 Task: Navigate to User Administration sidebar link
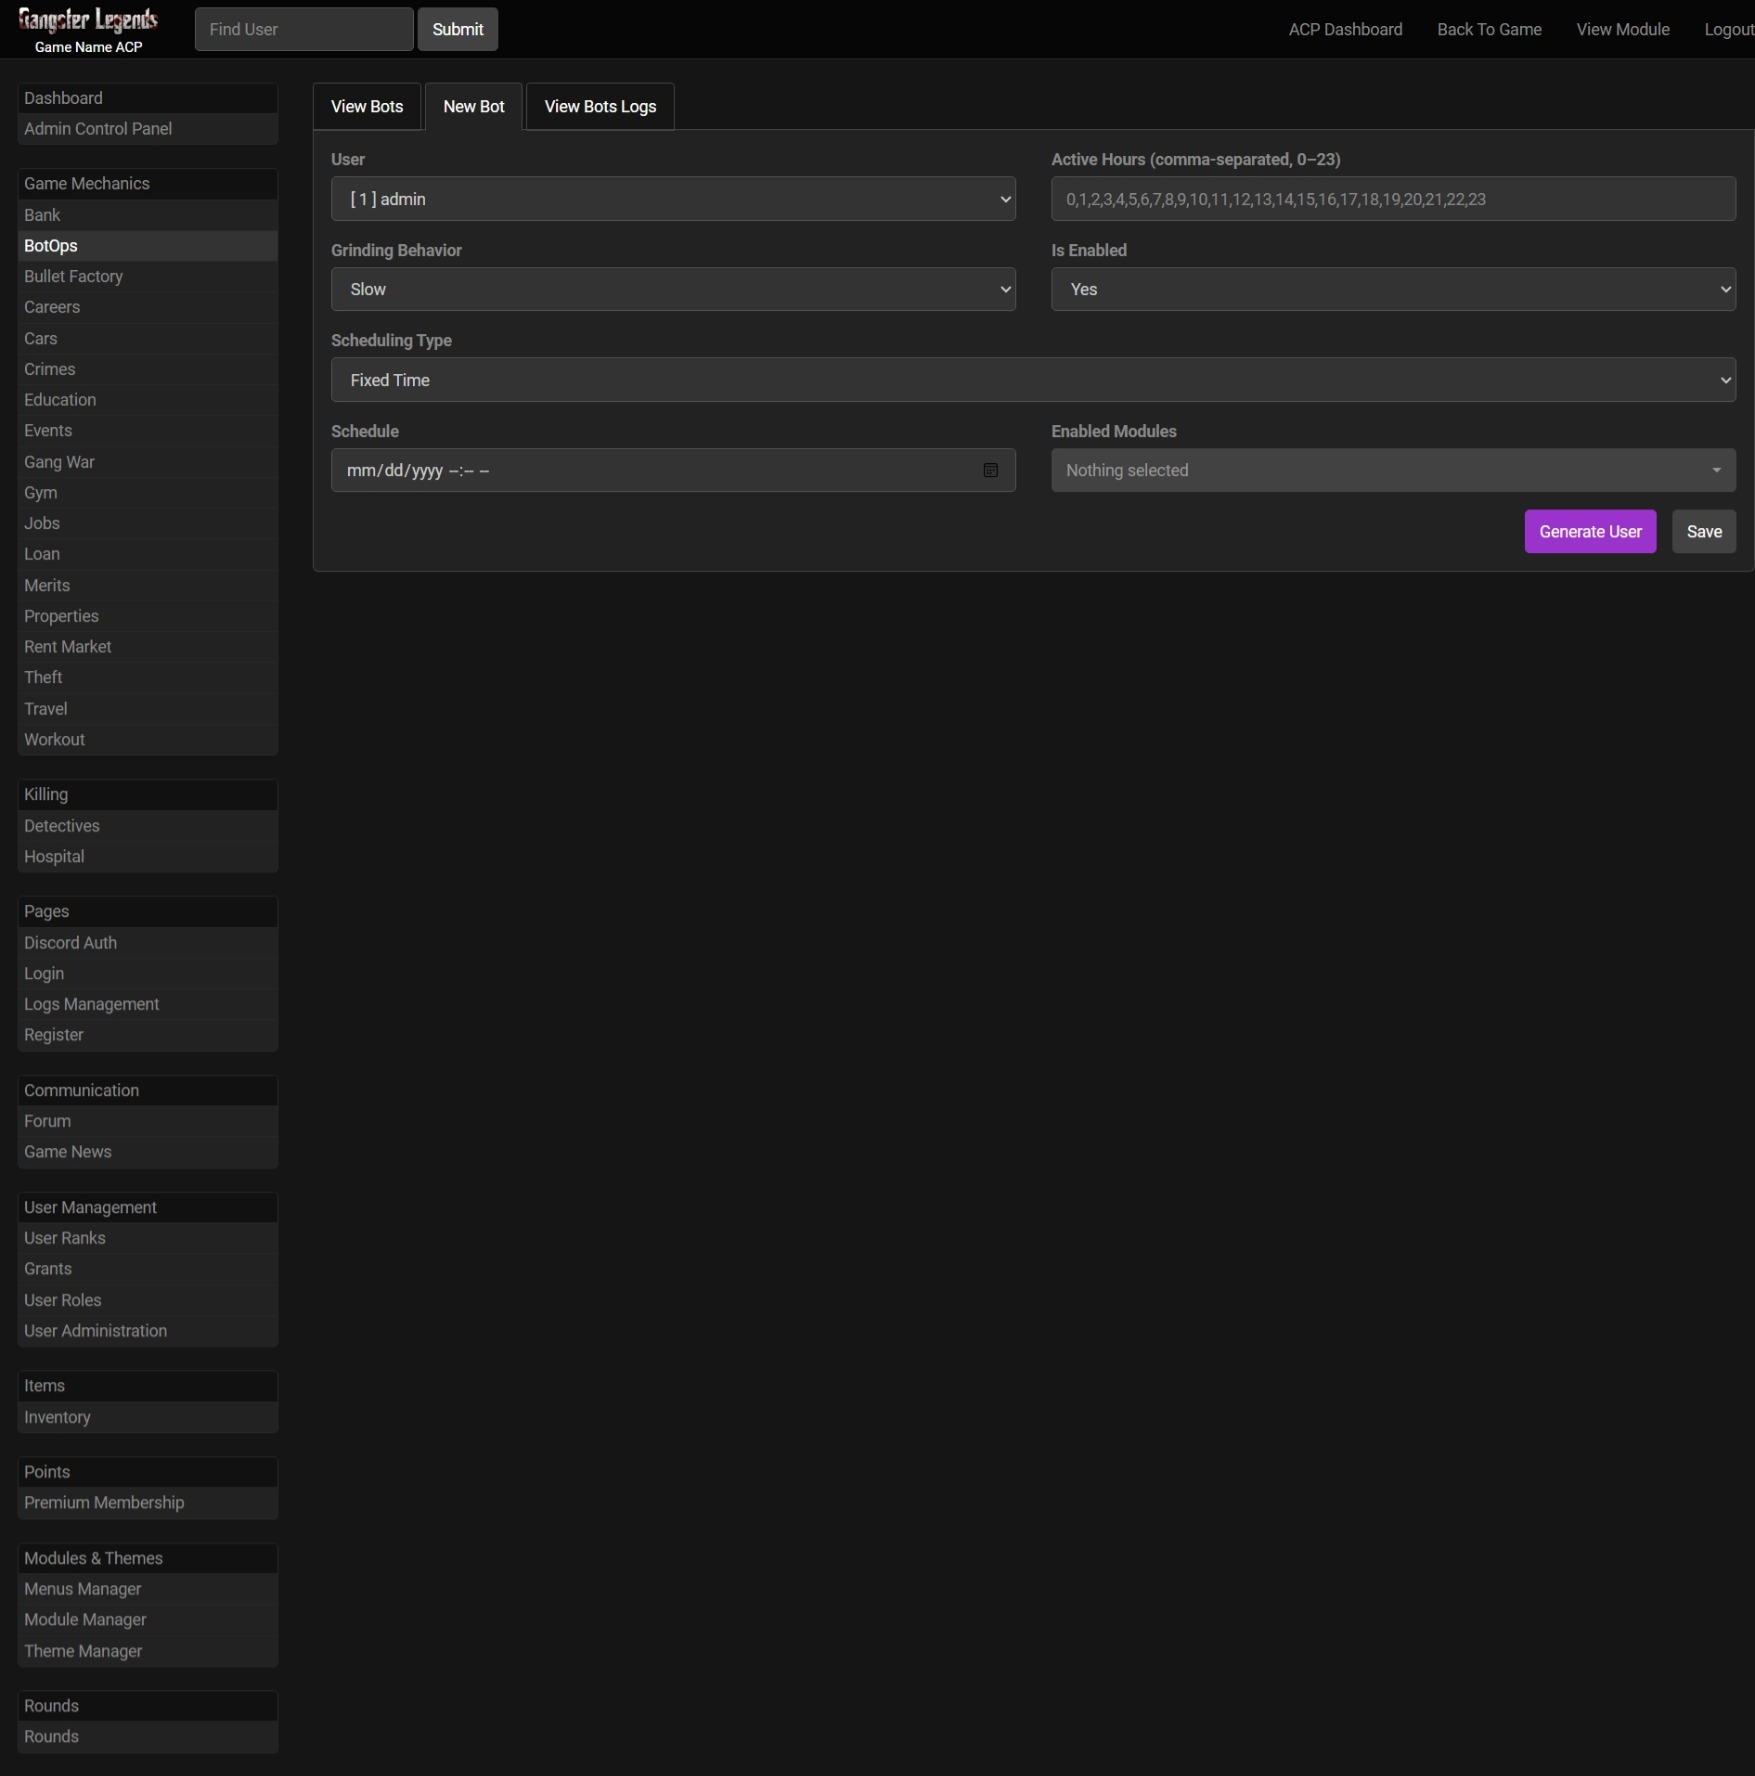click(x=95, y=1331)
